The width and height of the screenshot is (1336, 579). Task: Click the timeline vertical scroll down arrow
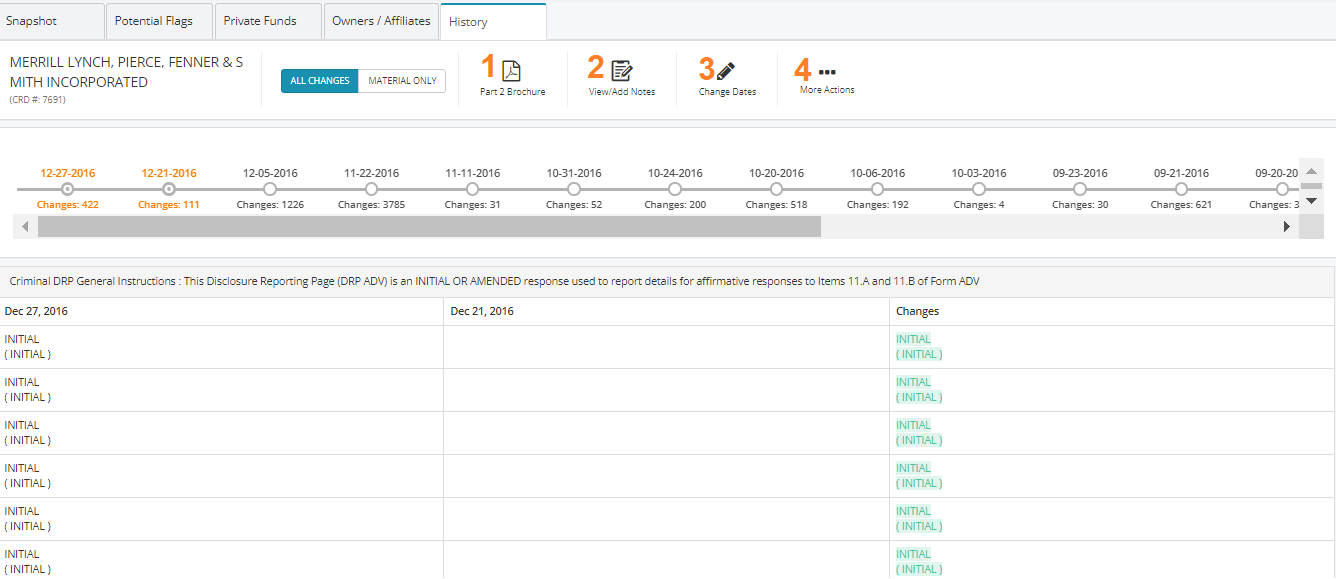point(1311,201)
